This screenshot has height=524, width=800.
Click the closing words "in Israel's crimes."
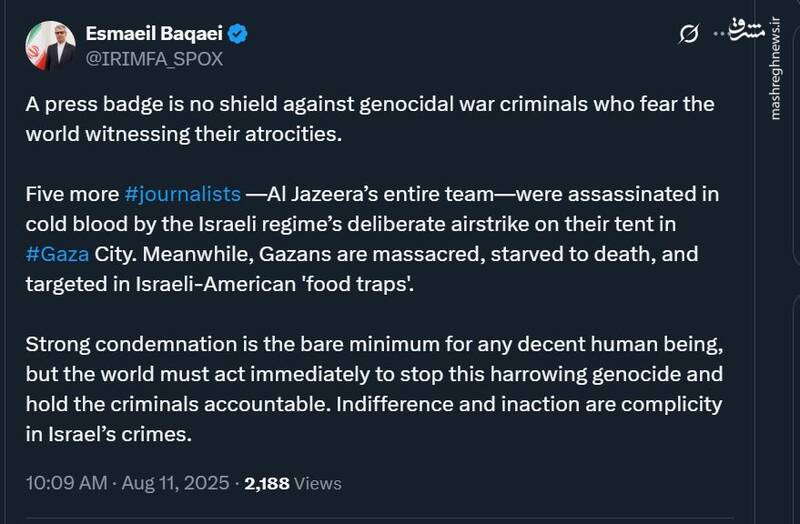click(x=105, y=435)
